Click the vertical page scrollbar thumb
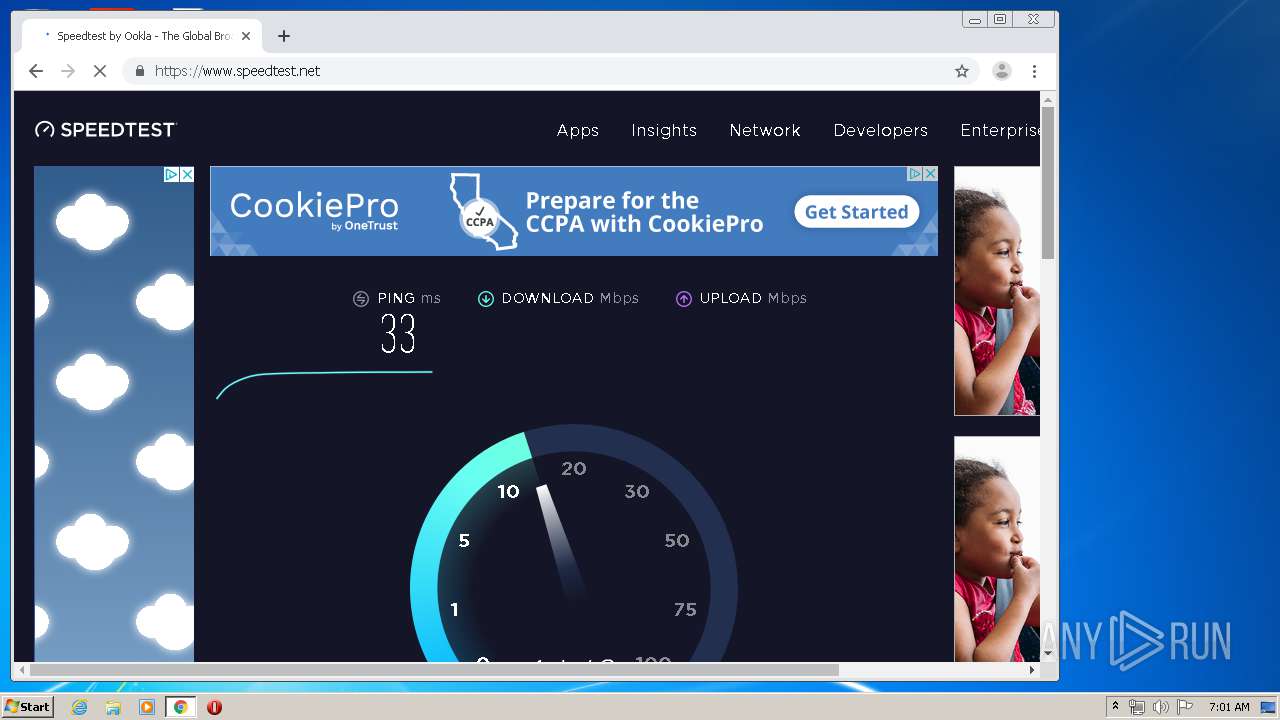1280x720 pixels. [1048, 182]
